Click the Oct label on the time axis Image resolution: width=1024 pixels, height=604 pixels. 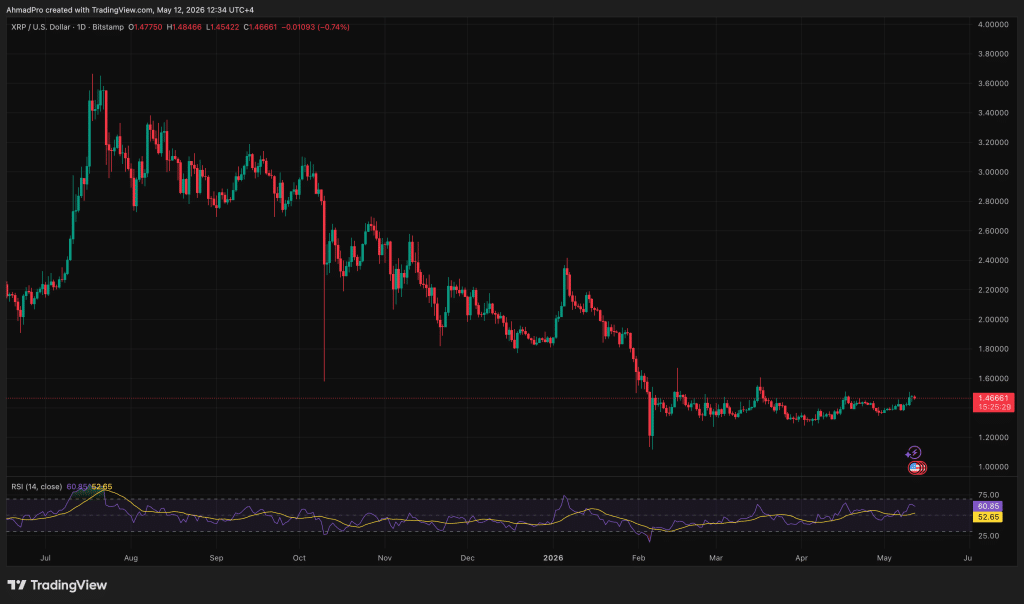(299, 558)
